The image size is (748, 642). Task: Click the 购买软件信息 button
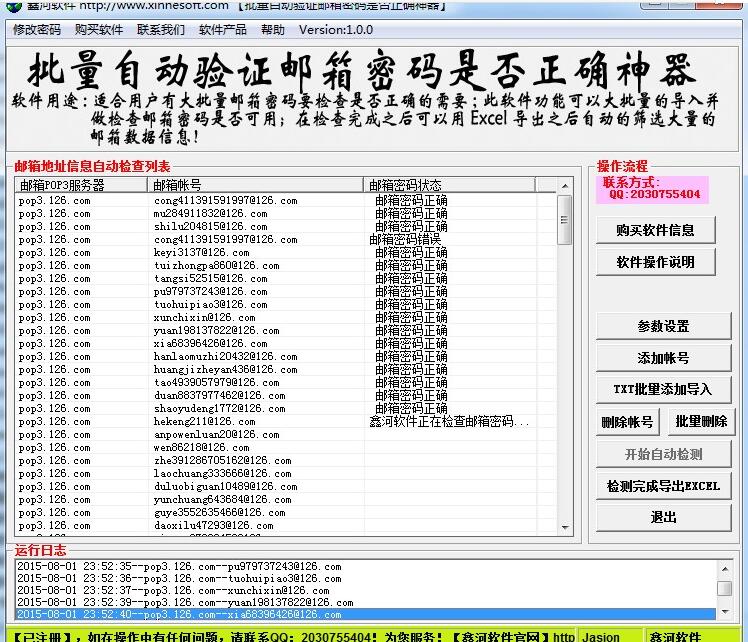point(655,229)
